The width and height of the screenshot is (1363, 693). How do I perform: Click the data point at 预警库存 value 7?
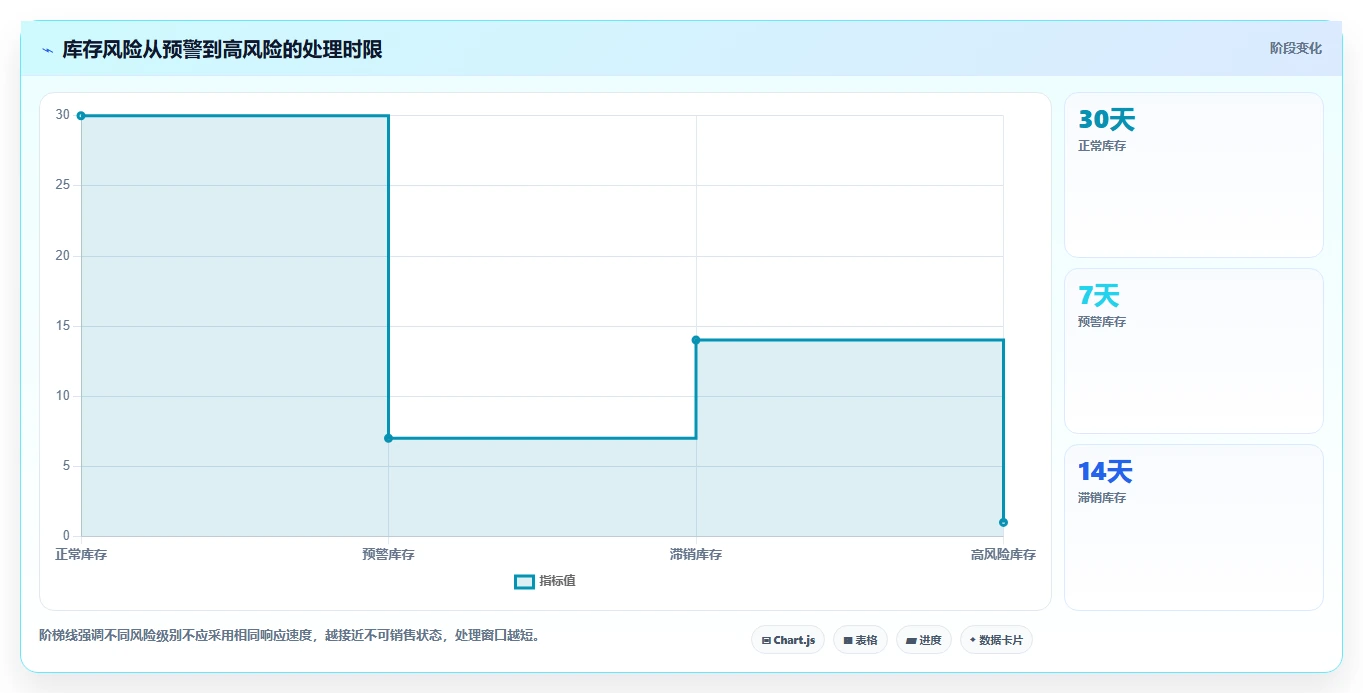tap(388, 438)
